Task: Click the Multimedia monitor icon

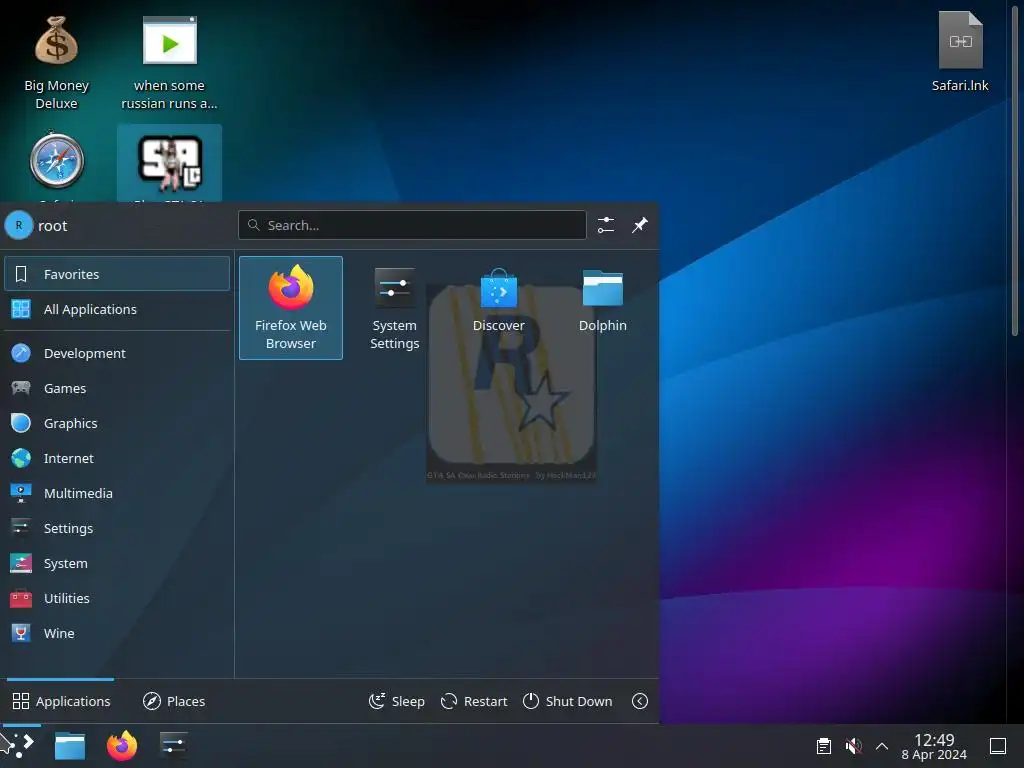Action: 21,493
